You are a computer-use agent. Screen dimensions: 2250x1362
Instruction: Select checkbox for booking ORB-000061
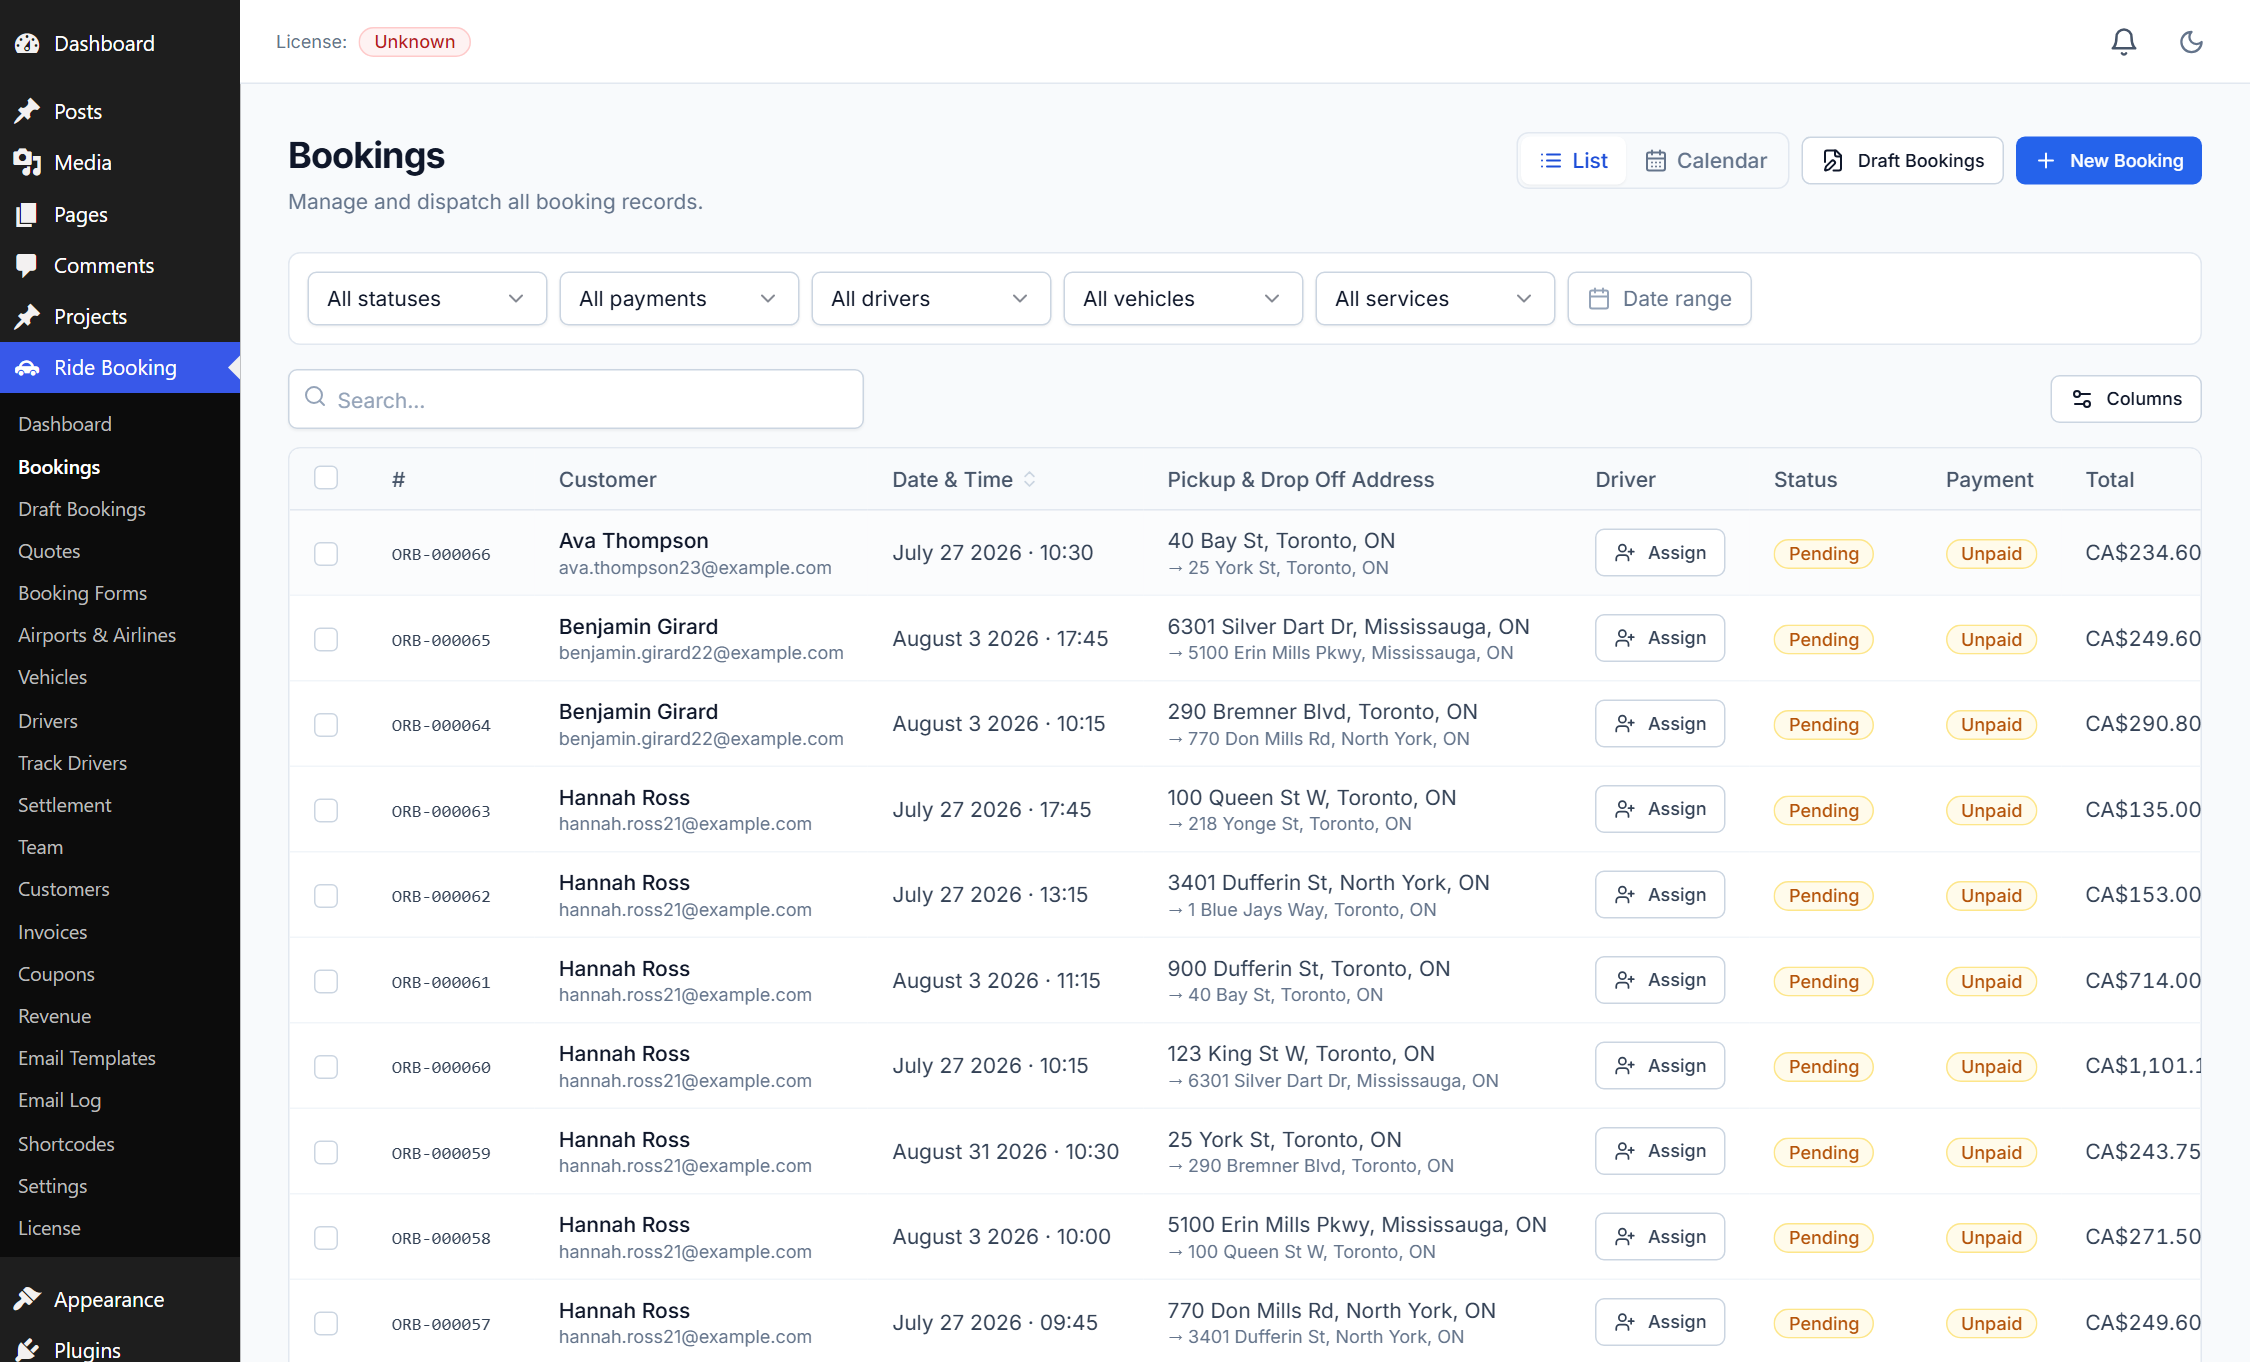pyautogui.click(x=326, y=981)
